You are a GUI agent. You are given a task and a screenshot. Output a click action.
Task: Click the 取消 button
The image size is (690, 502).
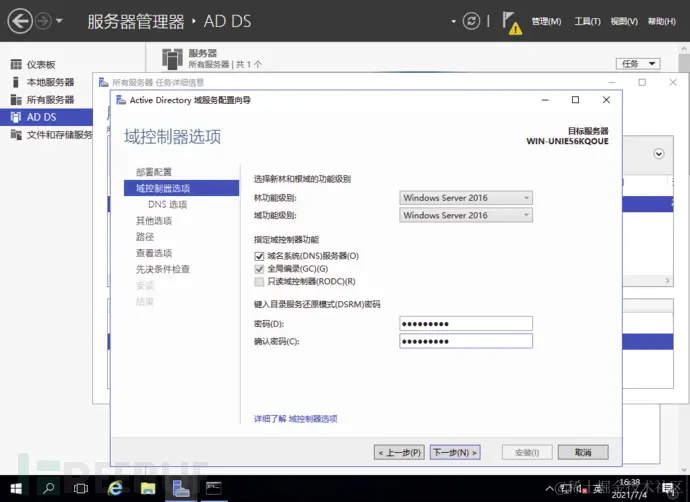(x=583, y=452)
